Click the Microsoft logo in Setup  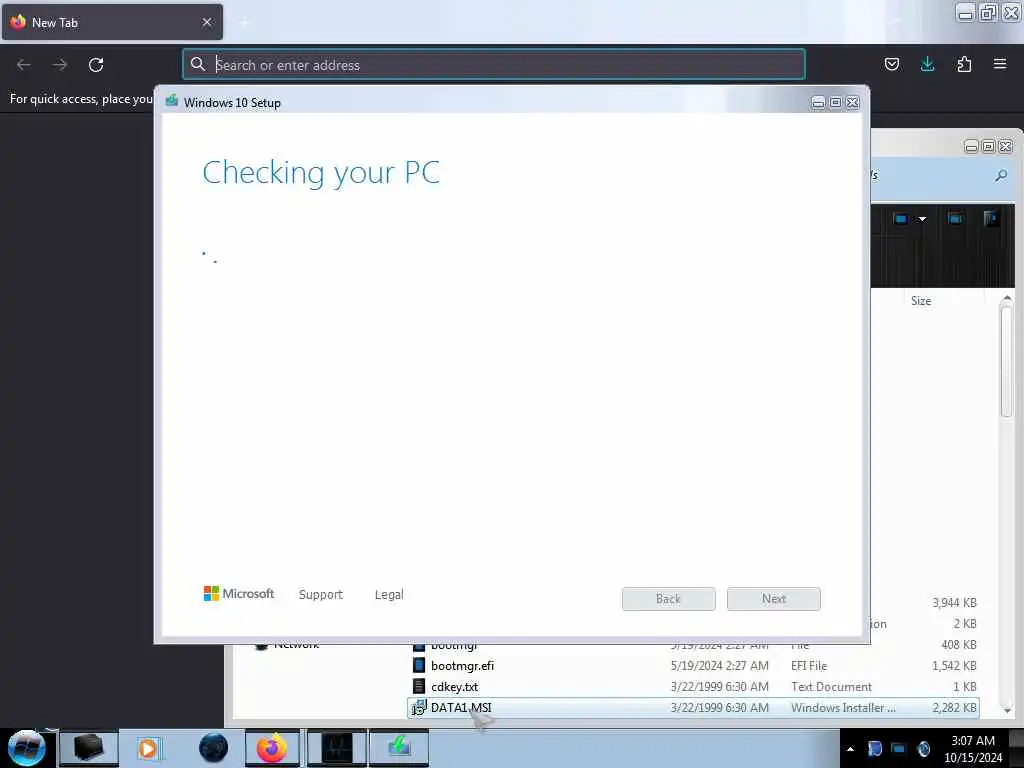pos(239,594)
